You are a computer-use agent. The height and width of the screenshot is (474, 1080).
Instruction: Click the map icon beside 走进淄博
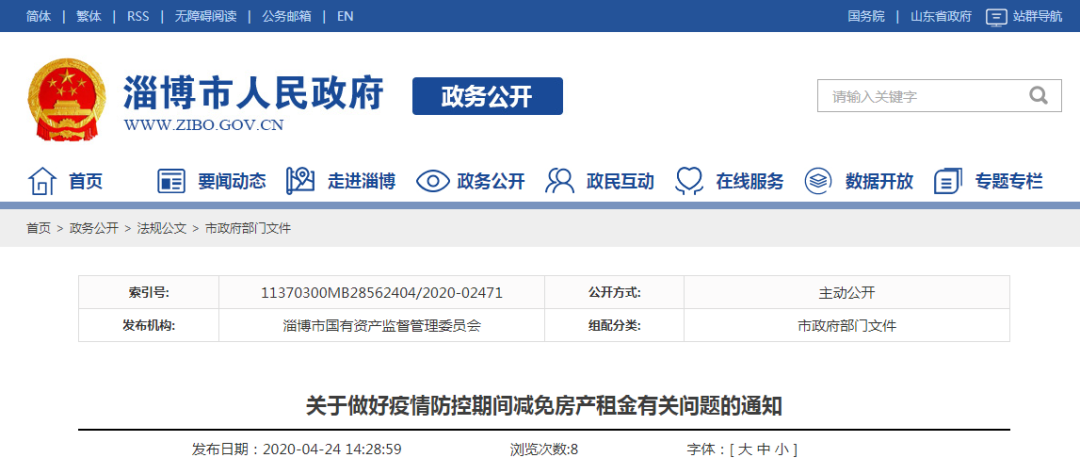click(x=300, y=181)
